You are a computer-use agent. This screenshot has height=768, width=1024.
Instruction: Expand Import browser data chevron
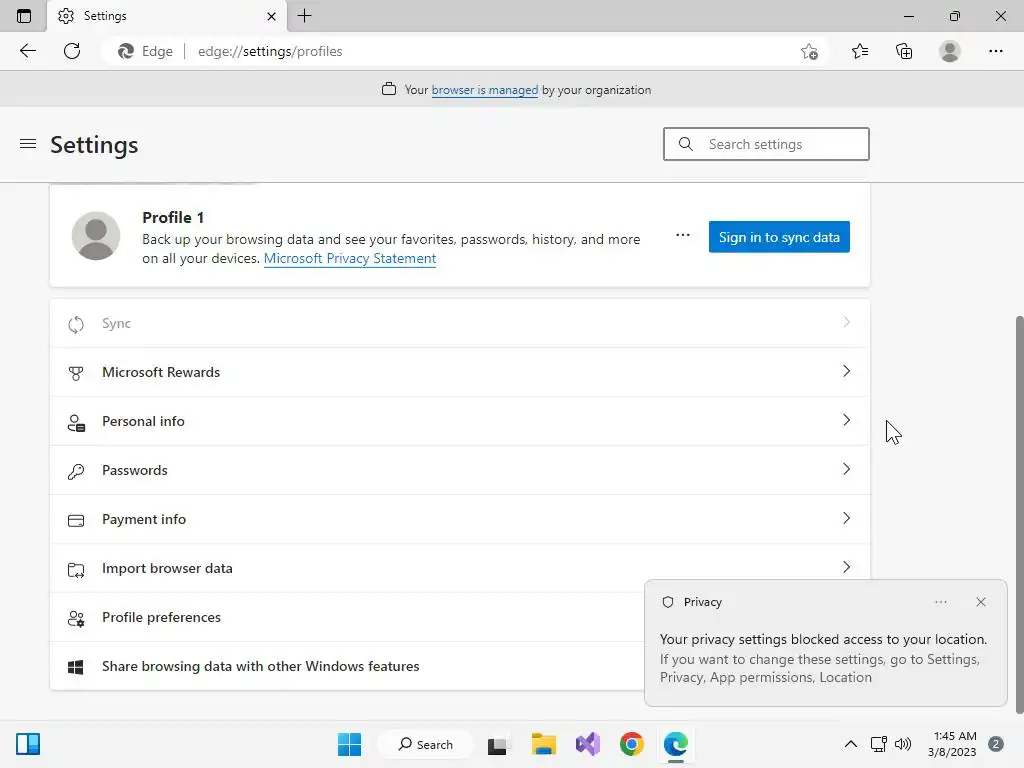coord(846,568)
